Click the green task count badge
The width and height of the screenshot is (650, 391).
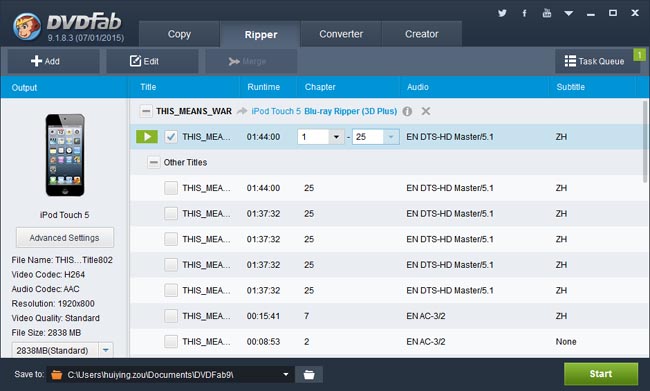pyautogui.click(x=639, y=55)
